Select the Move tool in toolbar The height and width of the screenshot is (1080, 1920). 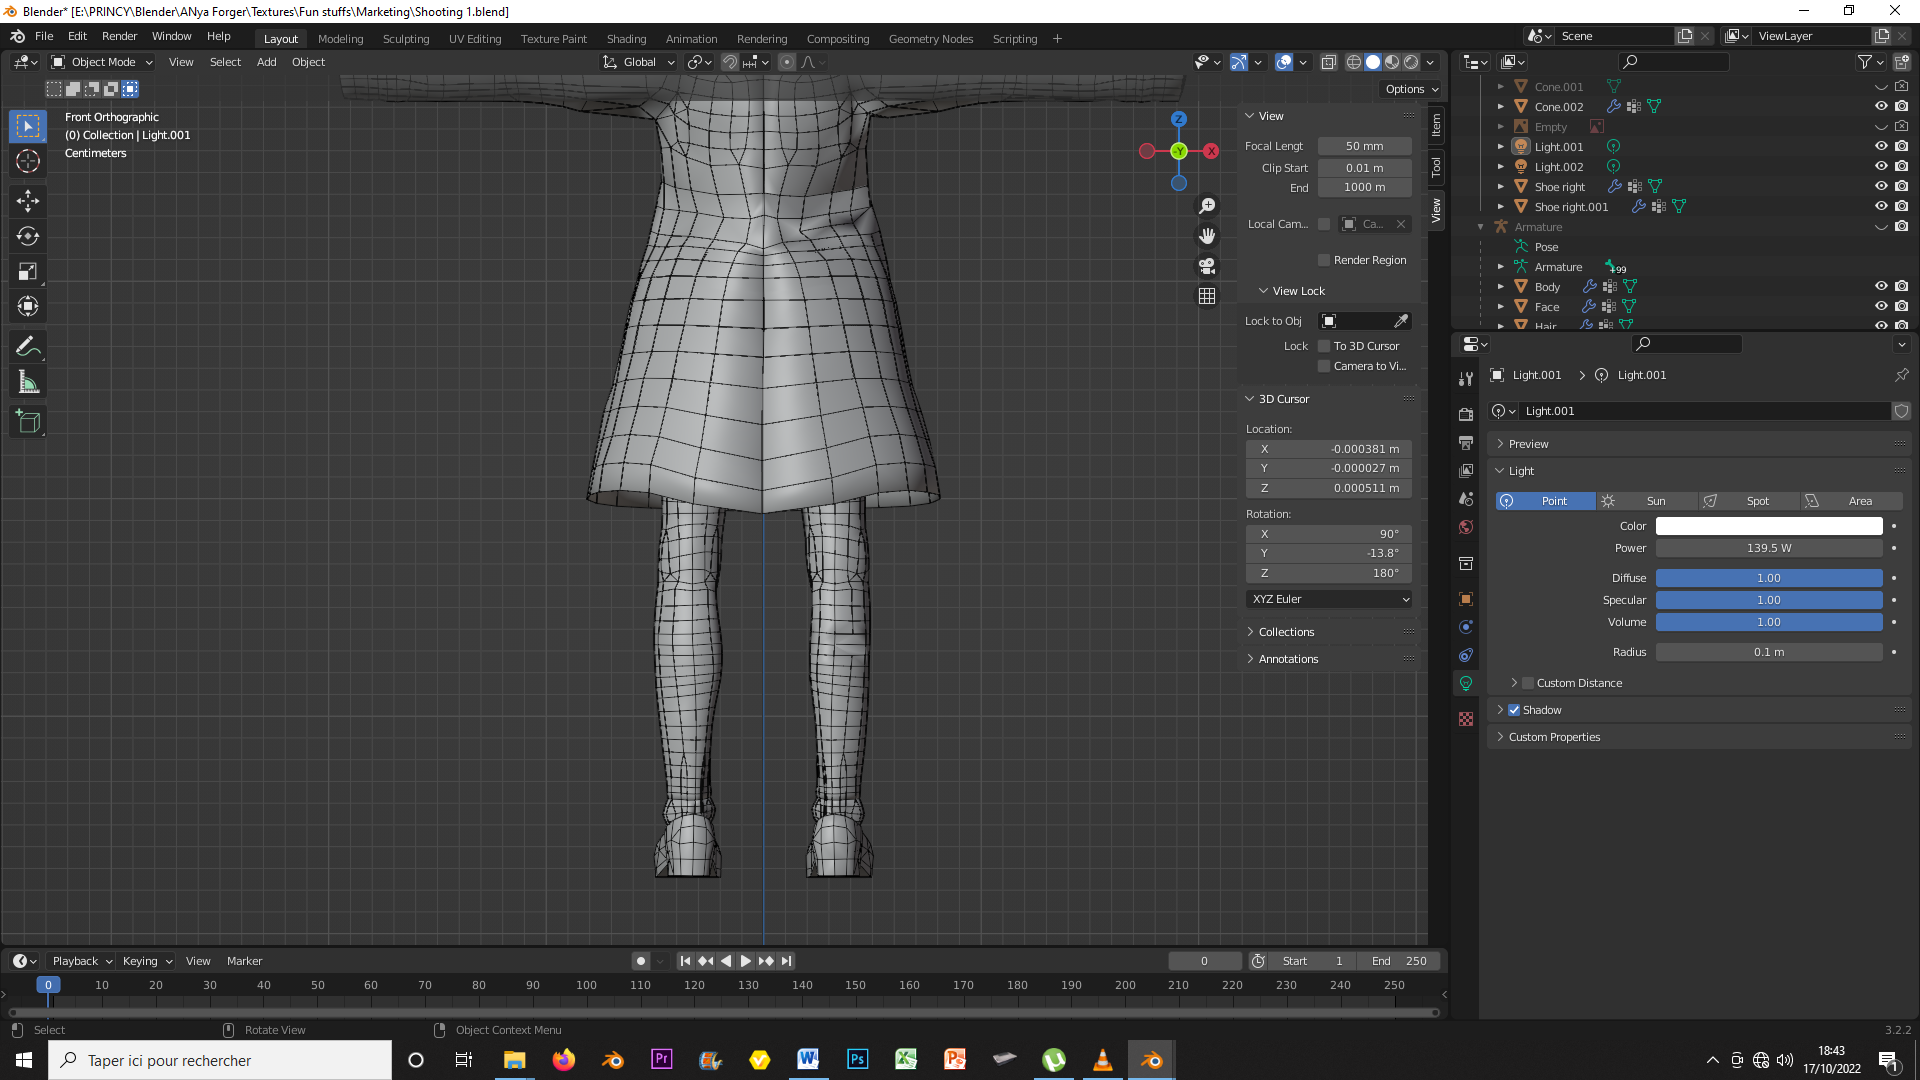pos(28,201)
